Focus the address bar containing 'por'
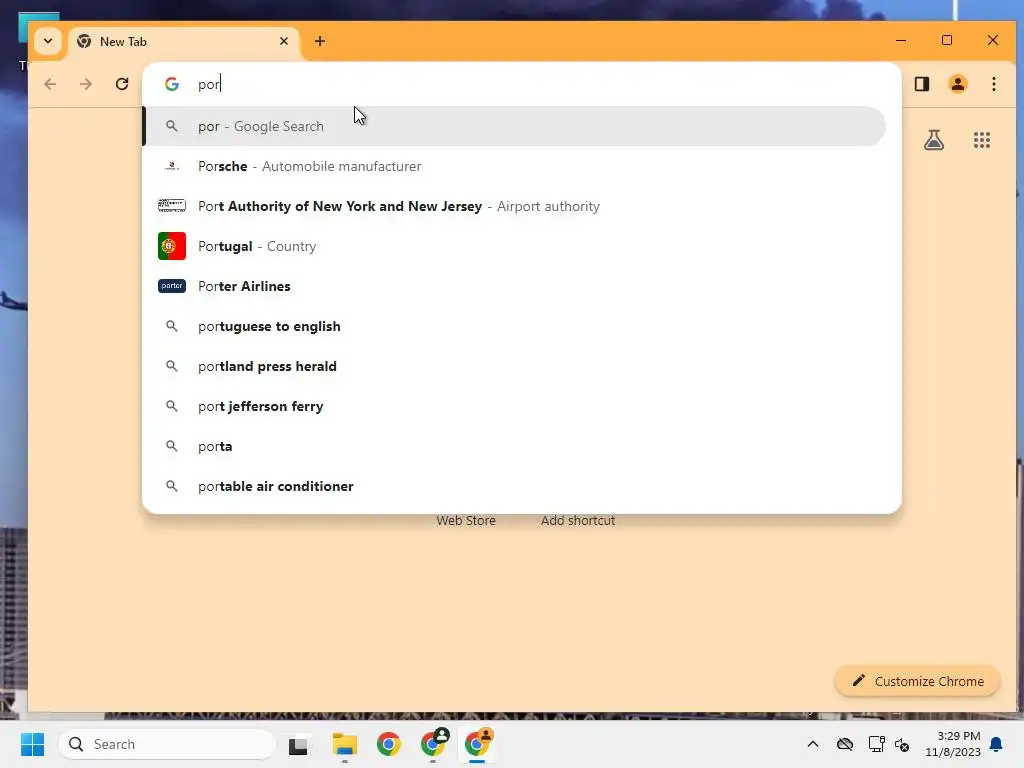 pyautogui.click(x=522, y=84)
